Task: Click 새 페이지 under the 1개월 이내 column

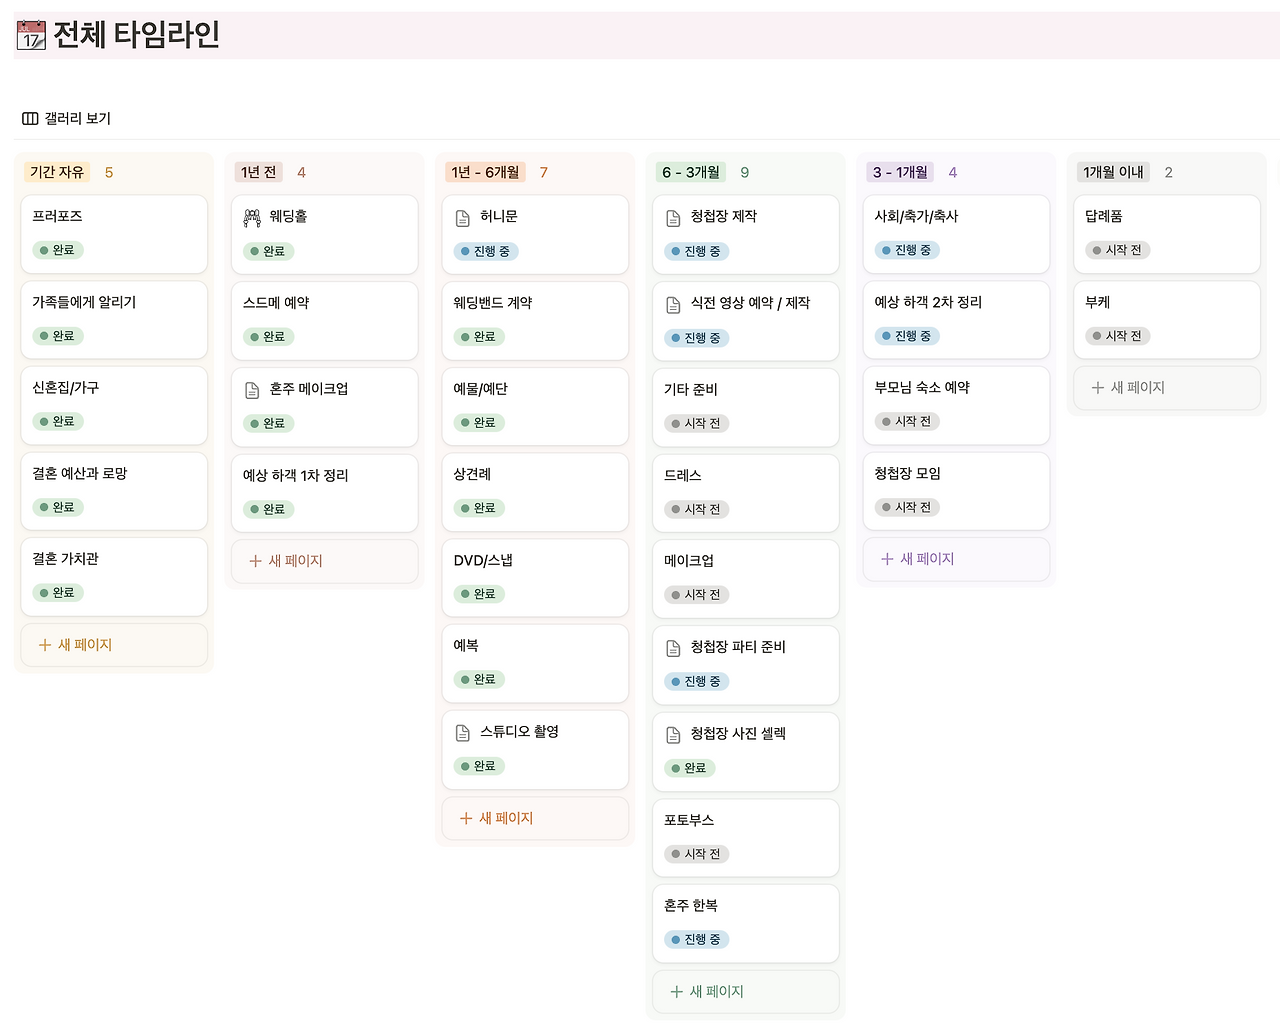Action: click(x=1166, y=388)
